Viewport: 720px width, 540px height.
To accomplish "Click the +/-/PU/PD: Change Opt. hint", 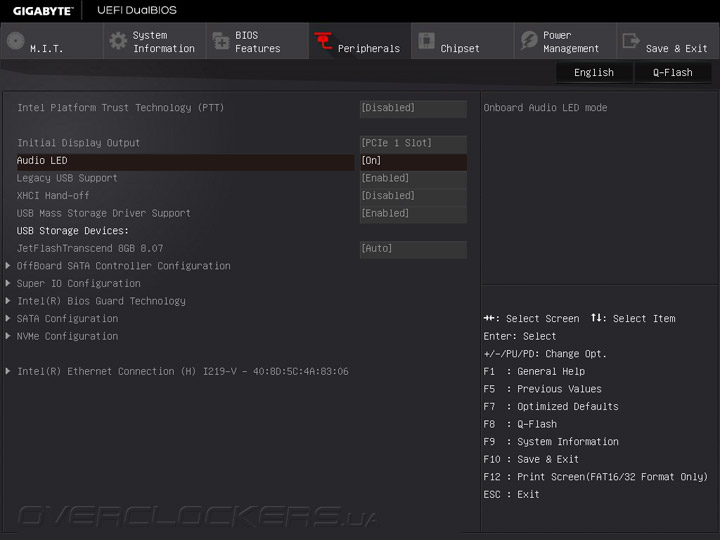I will 545,354.
